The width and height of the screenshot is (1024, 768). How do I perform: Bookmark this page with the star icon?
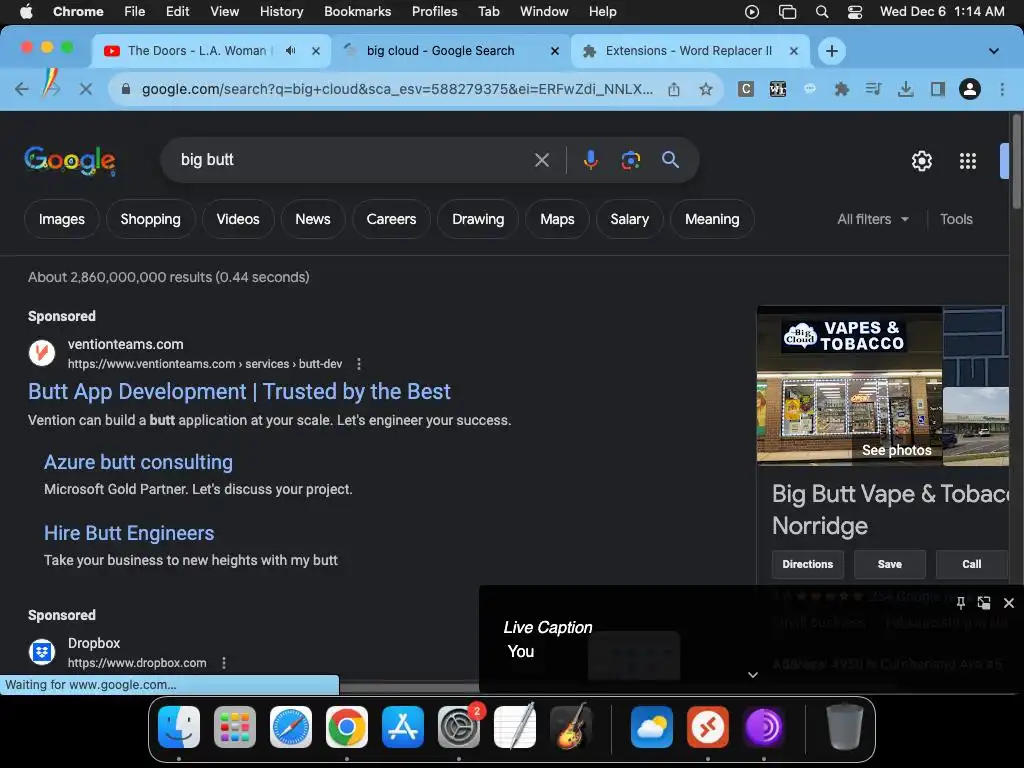click(705, 89)
